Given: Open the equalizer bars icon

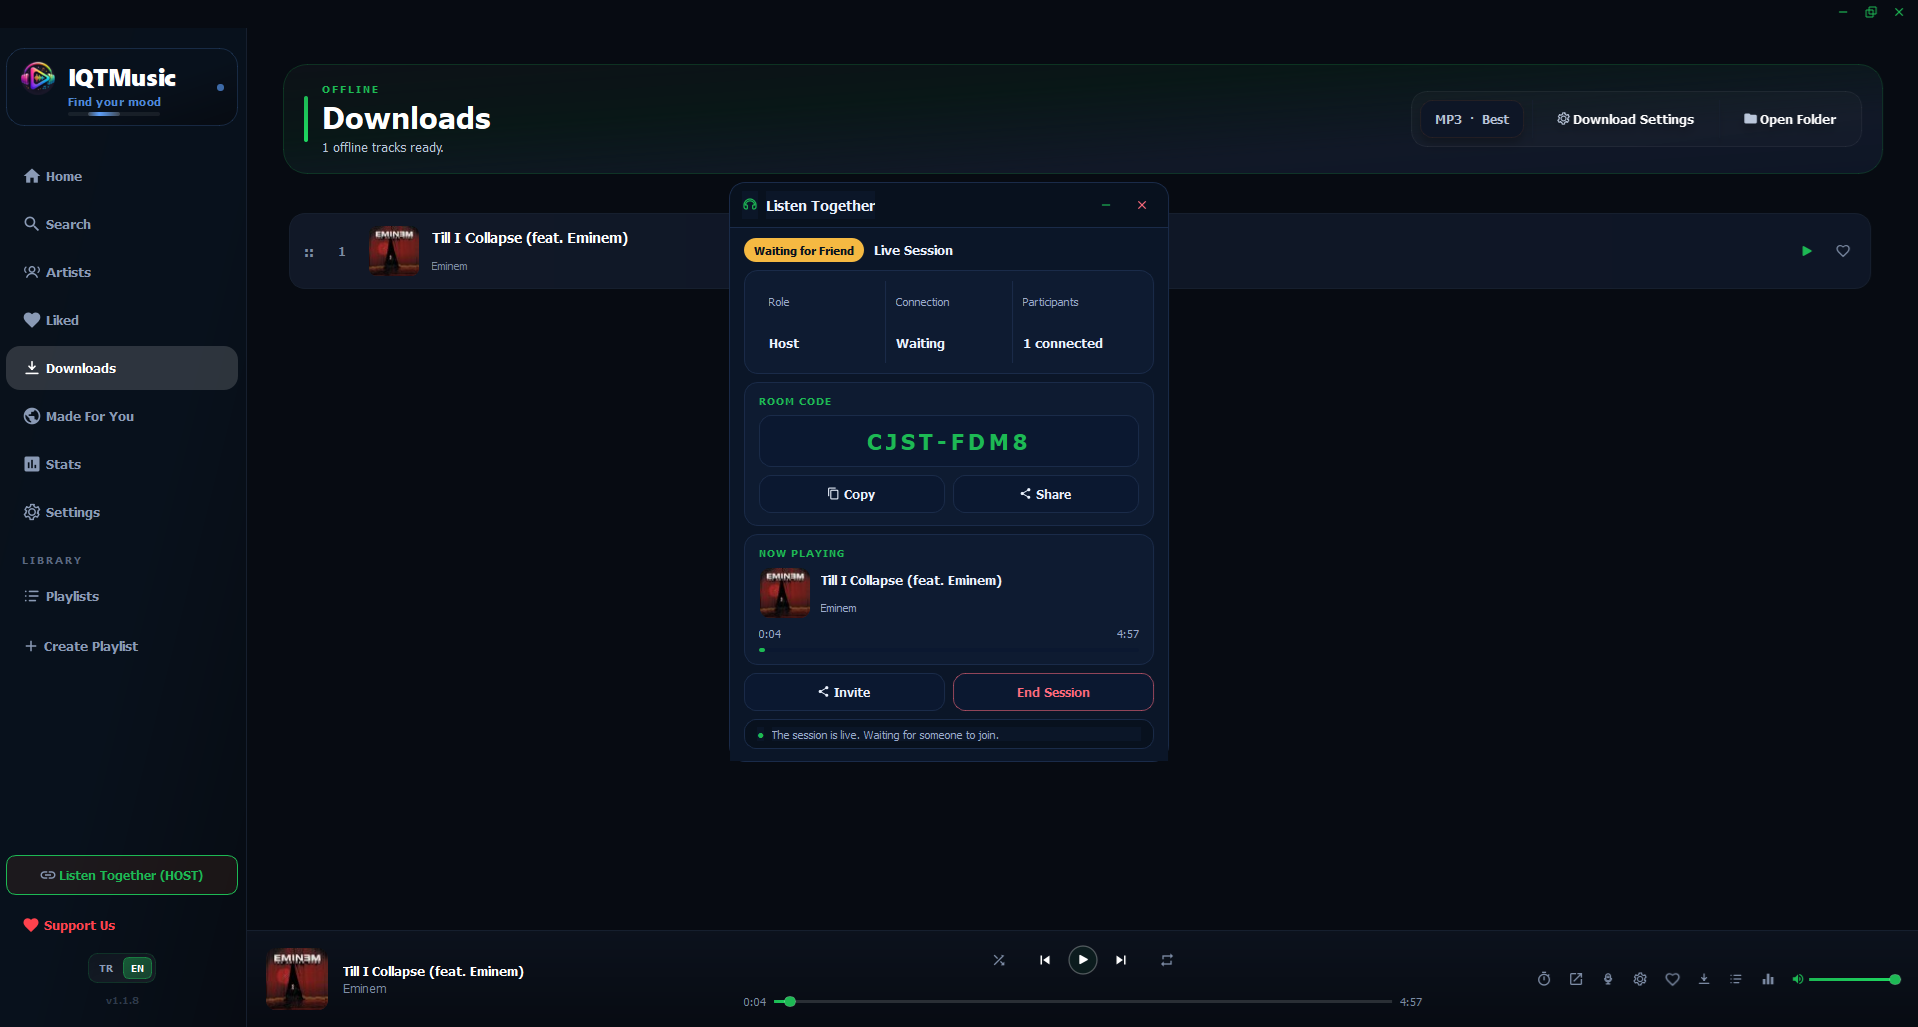Looking at the screenshot, I should tap(1768, 979).
